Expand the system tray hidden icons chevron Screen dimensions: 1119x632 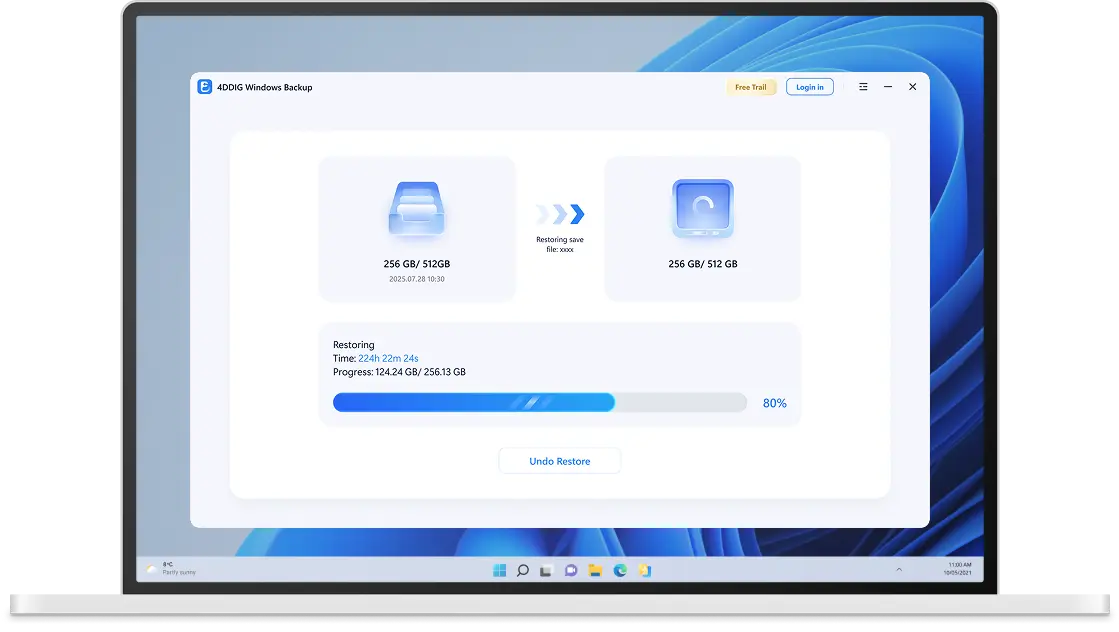pos(898,570)
